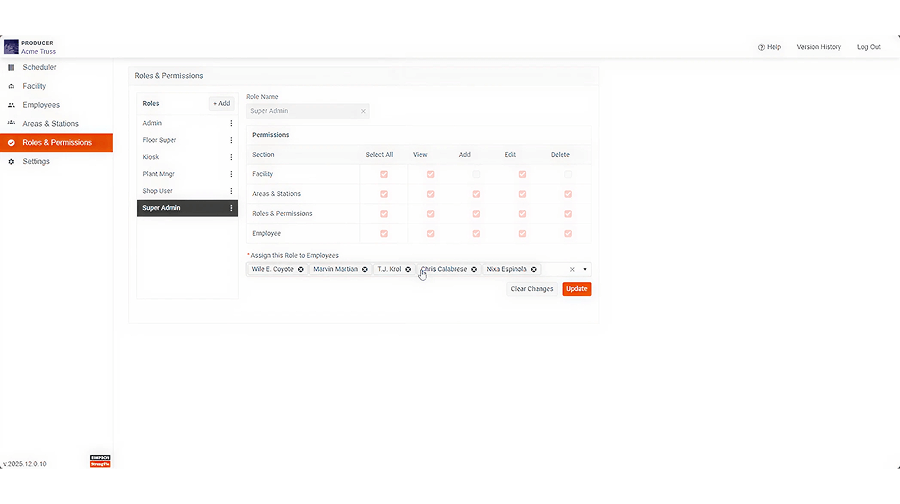Remove Marvin Martian from role
Viewport: 900px width, 504px height.
pyautogui.click(x=364, y=269)
